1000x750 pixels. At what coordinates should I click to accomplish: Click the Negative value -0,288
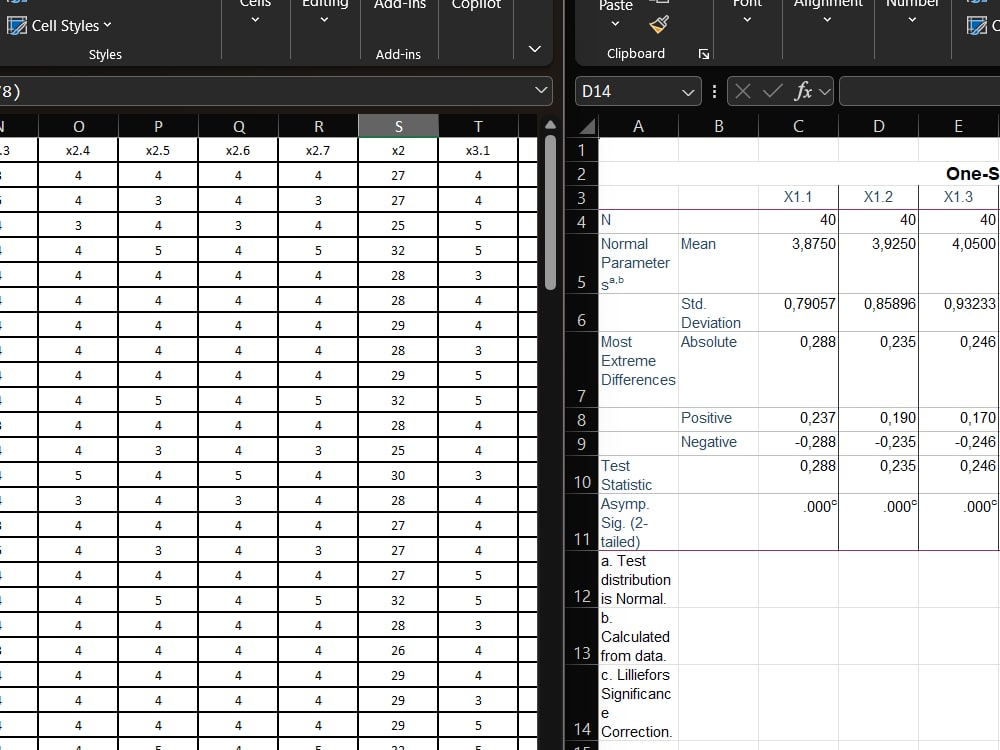coord(798,443)
